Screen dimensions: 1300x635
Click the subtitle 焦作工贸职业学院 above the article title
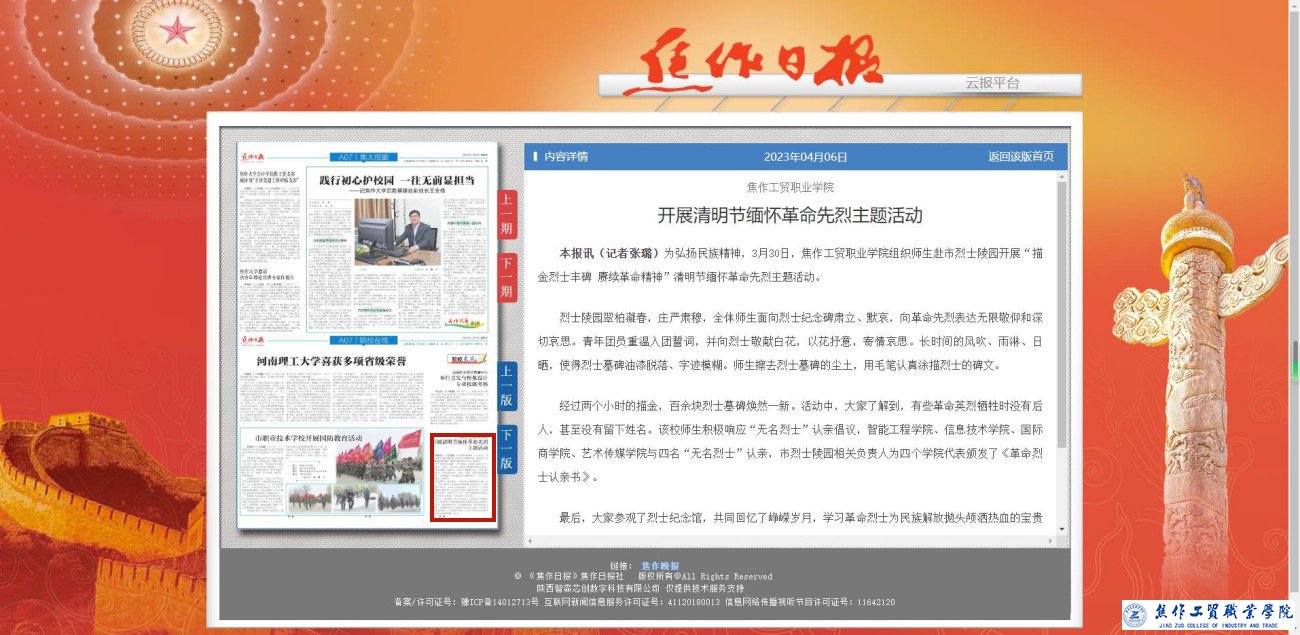tap(790, 187)
